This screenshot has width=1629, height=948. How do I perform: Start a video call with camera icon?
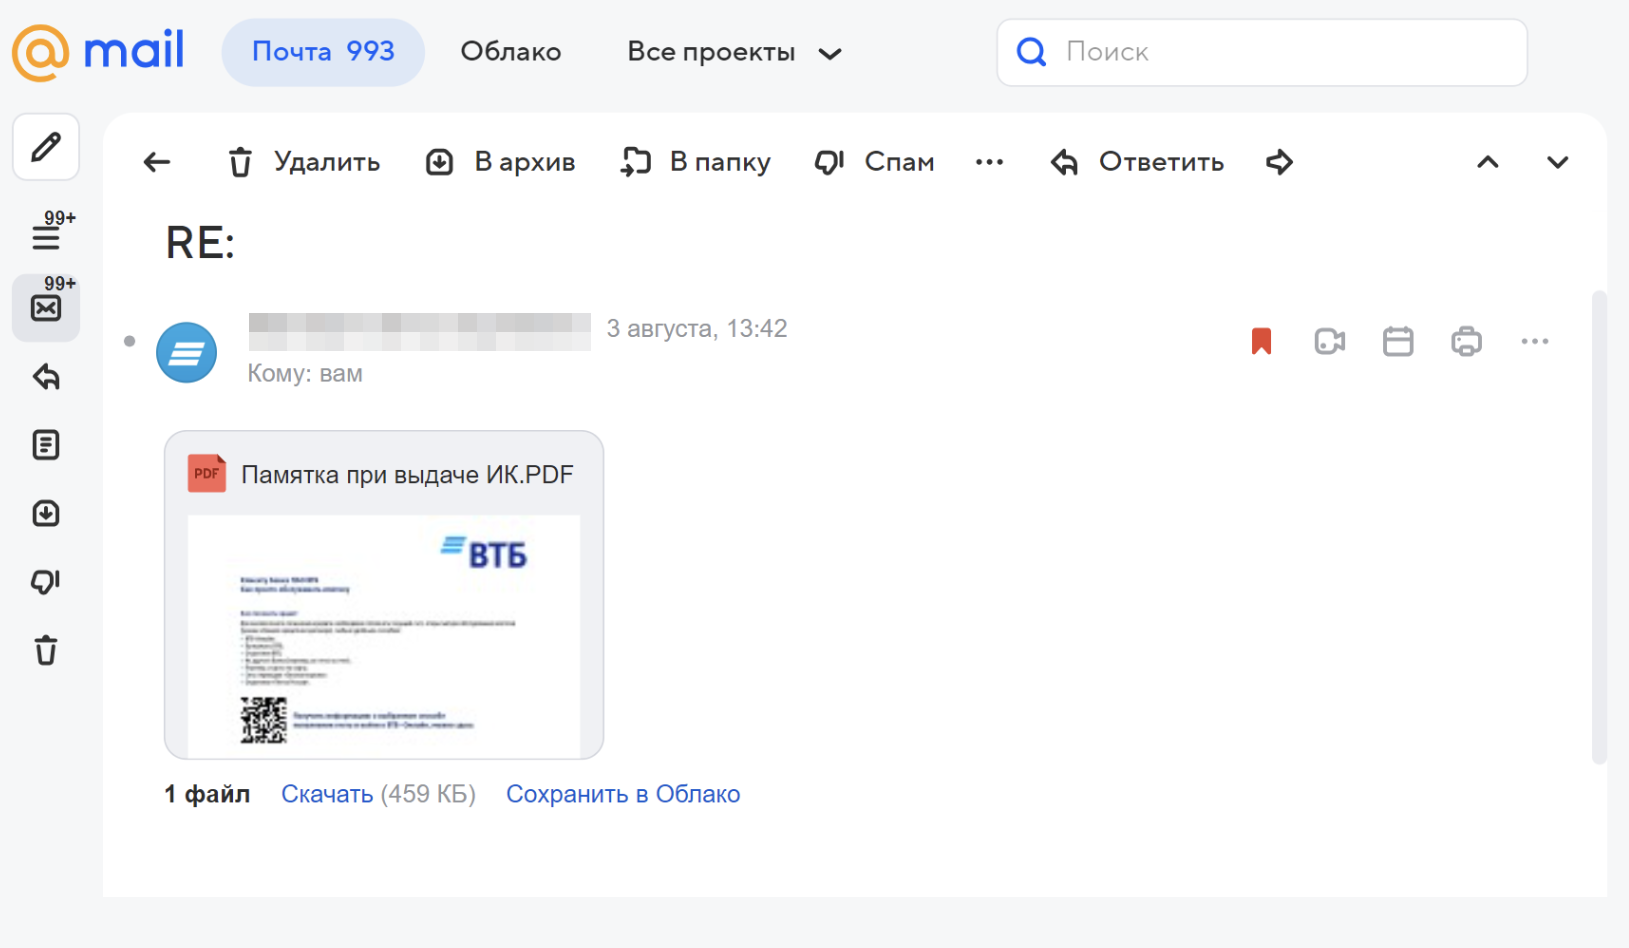[x=1330, y=341]
